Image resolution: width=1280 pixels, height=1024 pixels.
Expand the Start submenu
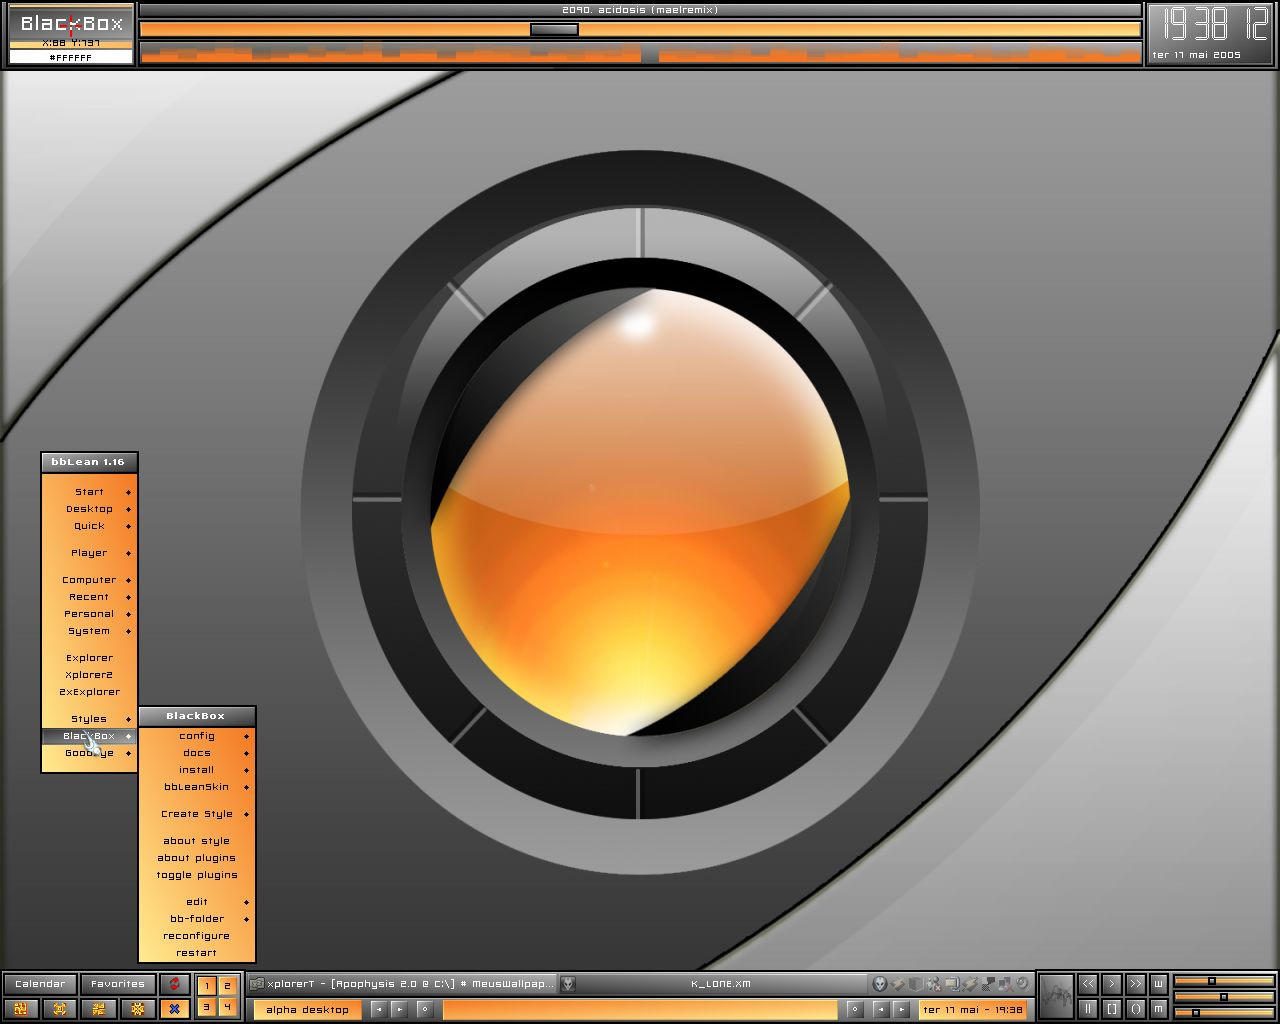point(89,492)
